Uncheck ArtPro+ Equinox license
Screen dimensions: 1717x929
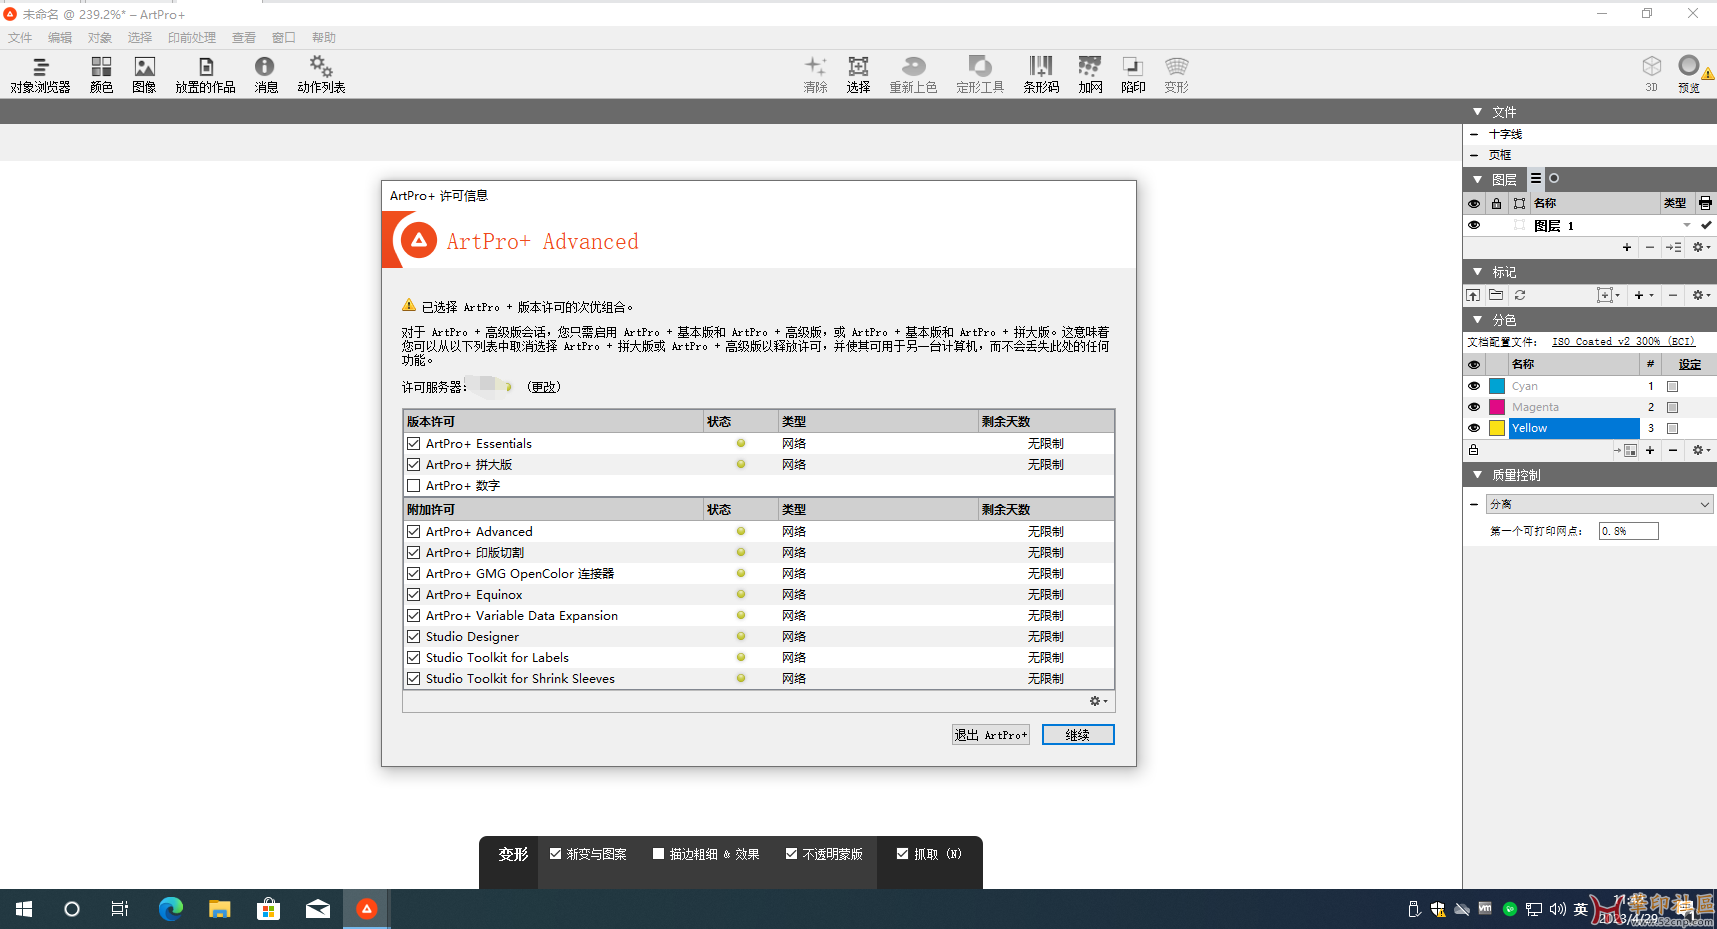(x=413, y=594)
